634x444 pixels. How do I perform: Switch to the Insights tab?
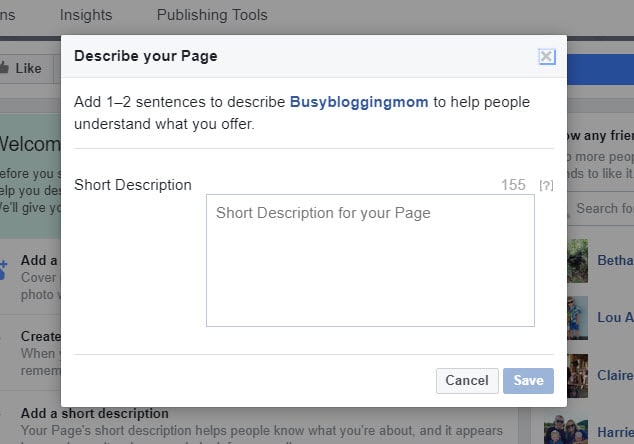point(86,15)
